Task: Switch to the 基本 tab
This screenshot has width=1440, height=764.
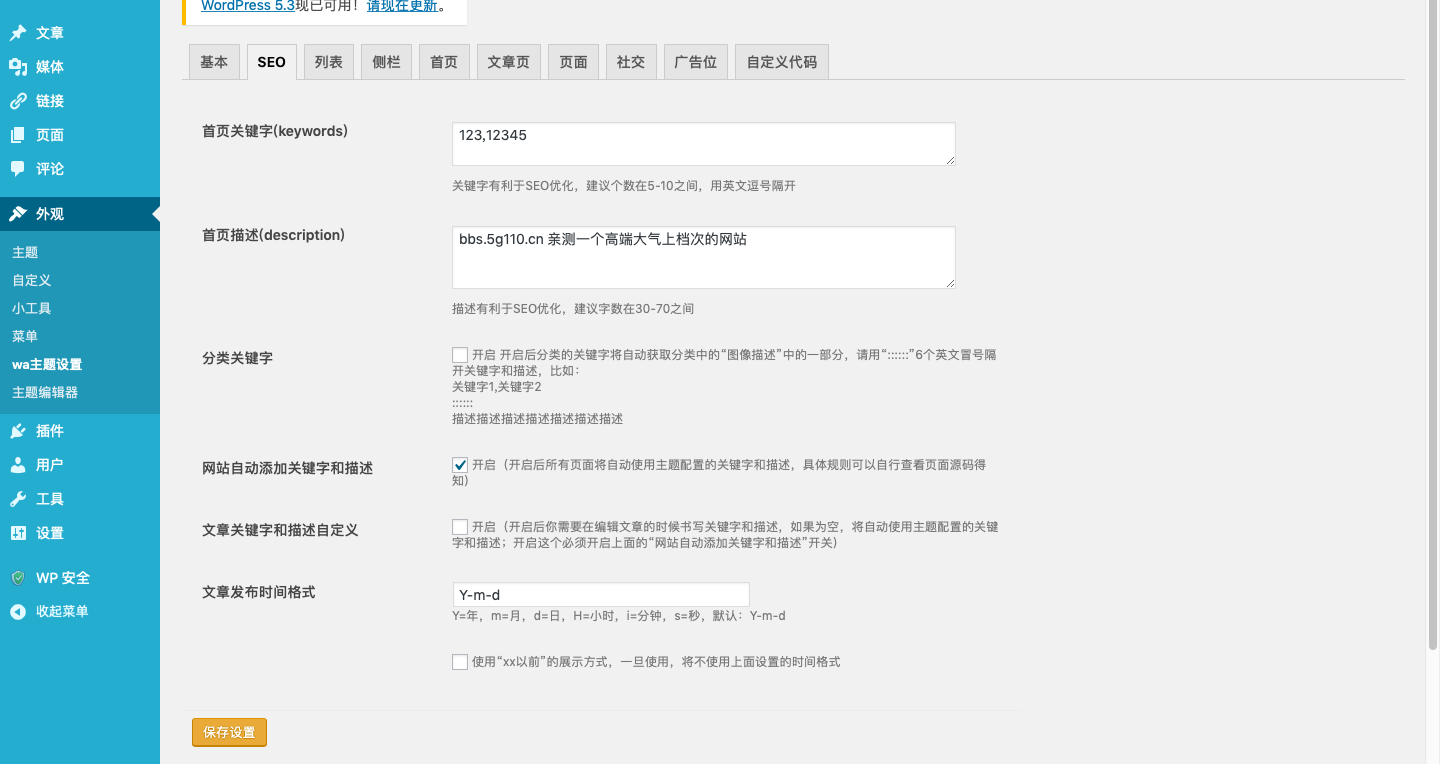Action: point(214,62)
